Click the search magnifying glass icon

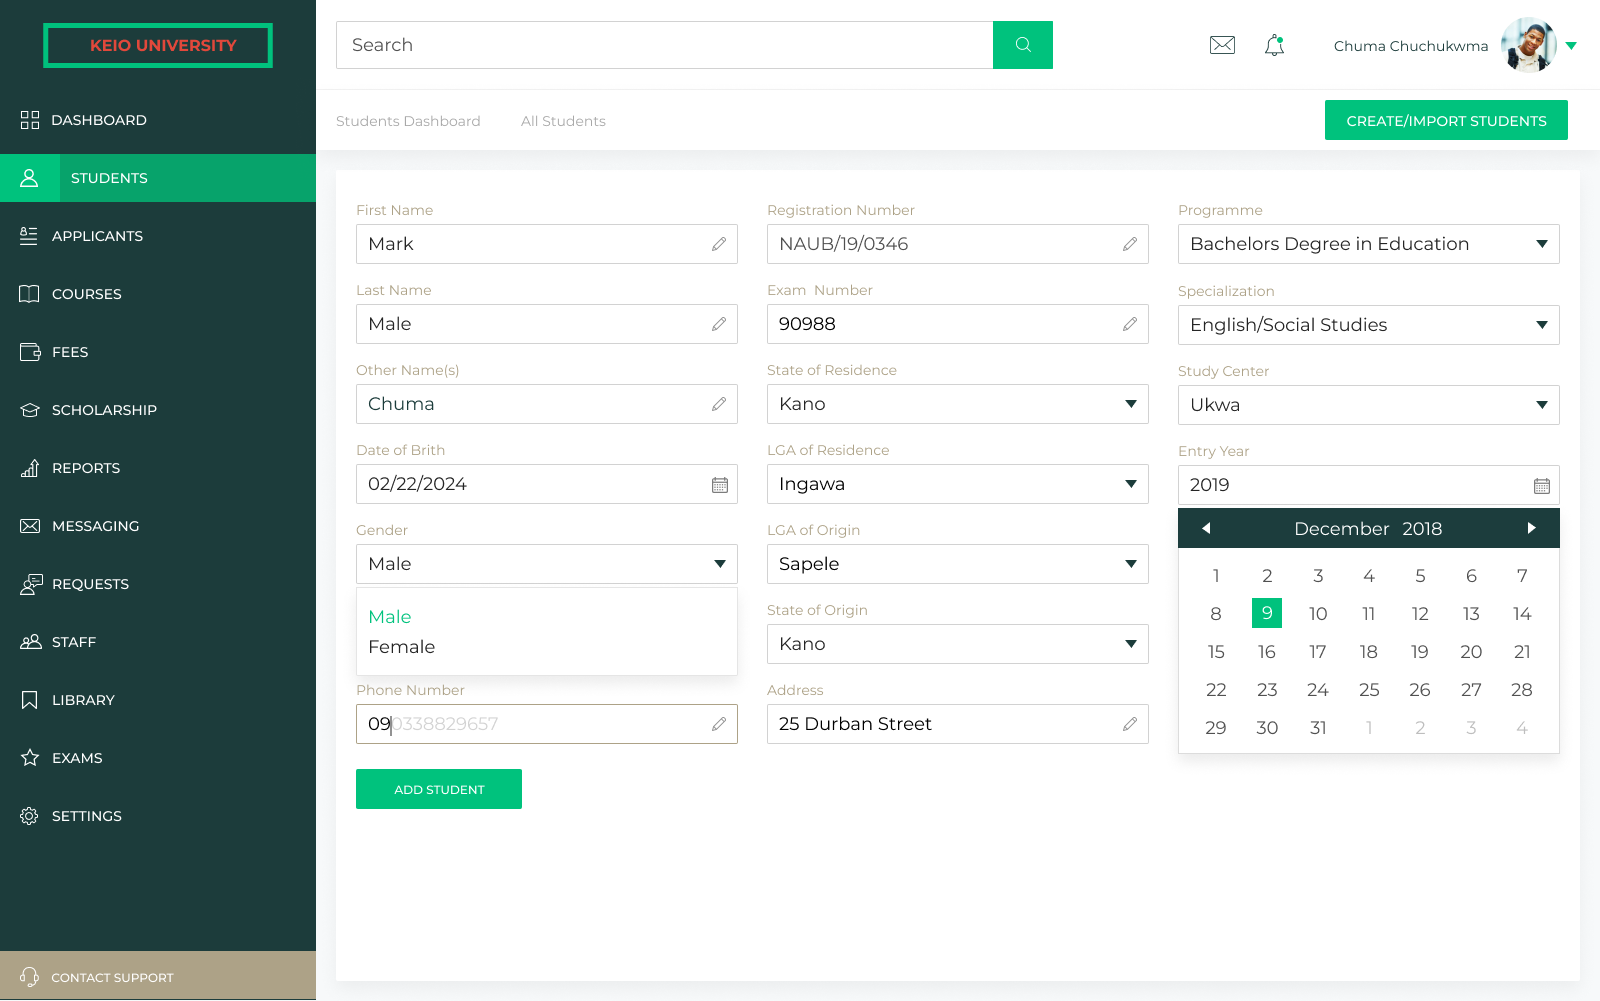[1022, 45]
